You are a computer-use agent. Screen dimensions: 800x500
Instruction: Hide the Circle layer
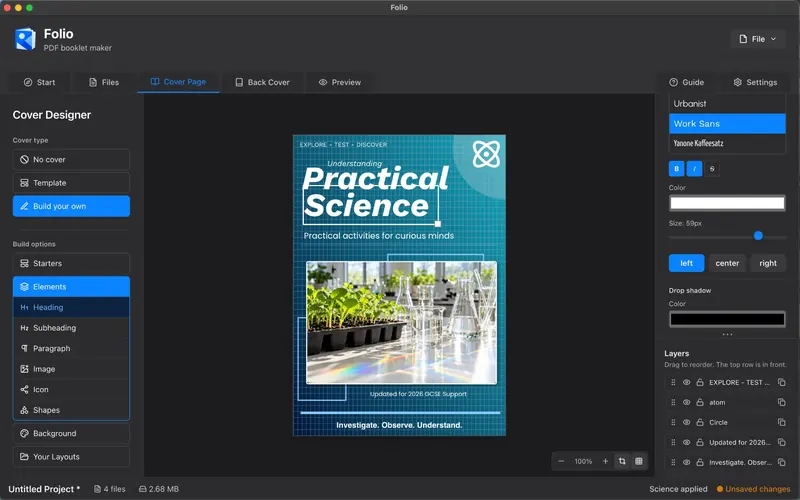pos(686,422)
